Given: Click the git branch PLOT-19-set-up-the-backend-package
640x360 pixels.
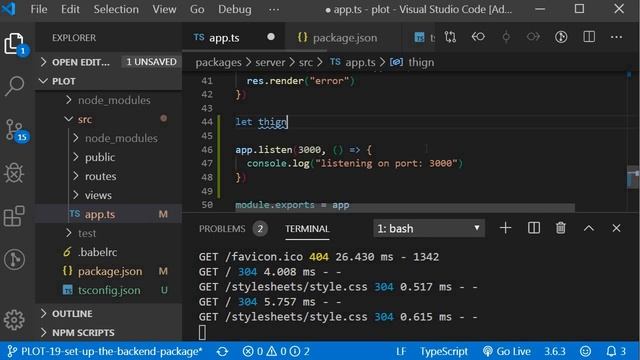Looking at the screenshot, I should pos(105,351).
